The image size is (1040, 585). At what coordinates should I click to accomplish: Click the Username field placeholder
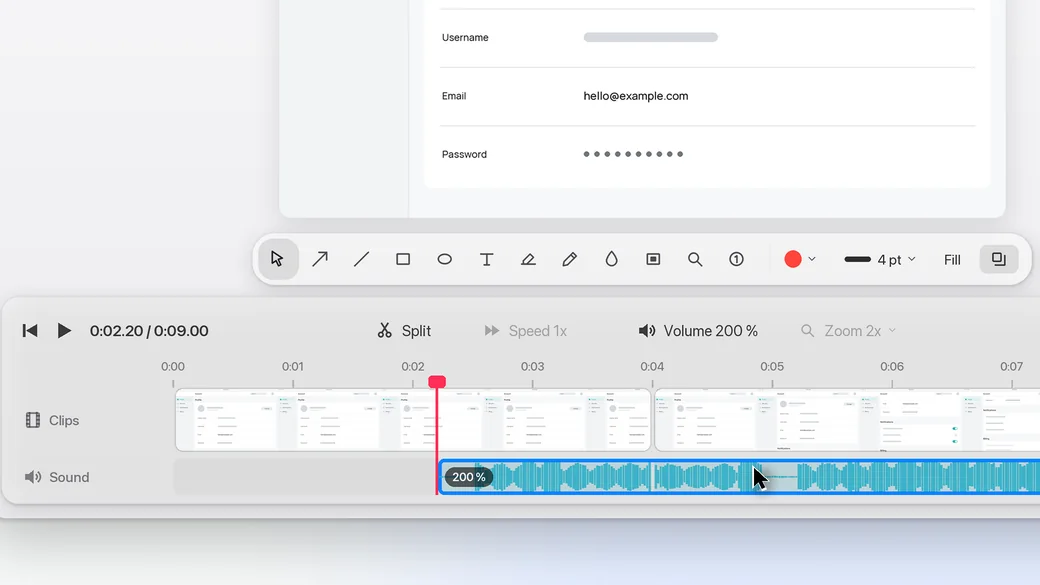click(651, 37)
